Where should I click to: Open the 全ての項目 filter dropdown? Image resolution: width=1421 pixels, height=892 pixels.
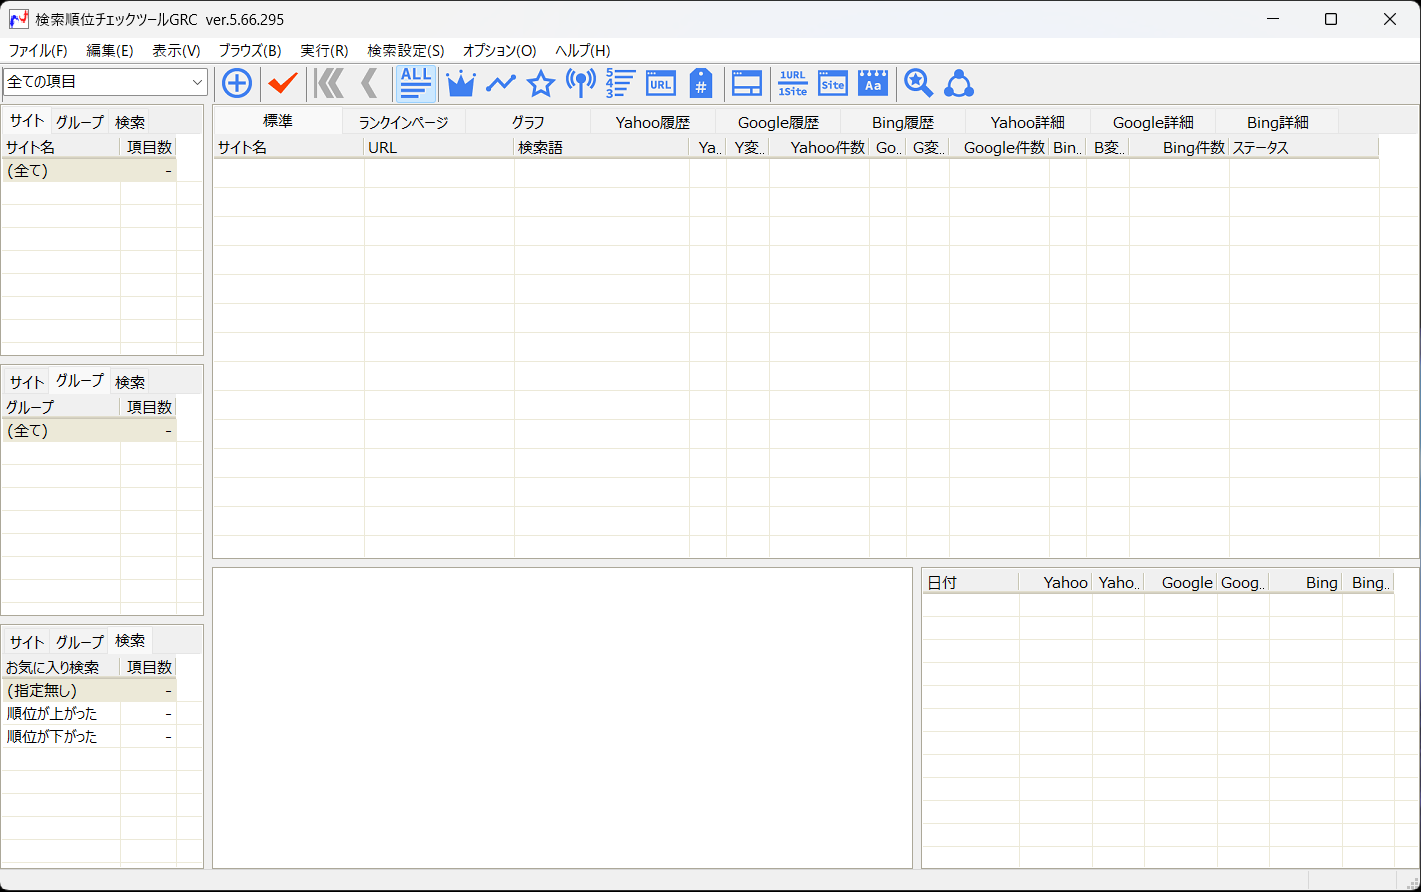pyautogui.click(x=105, y=82)
